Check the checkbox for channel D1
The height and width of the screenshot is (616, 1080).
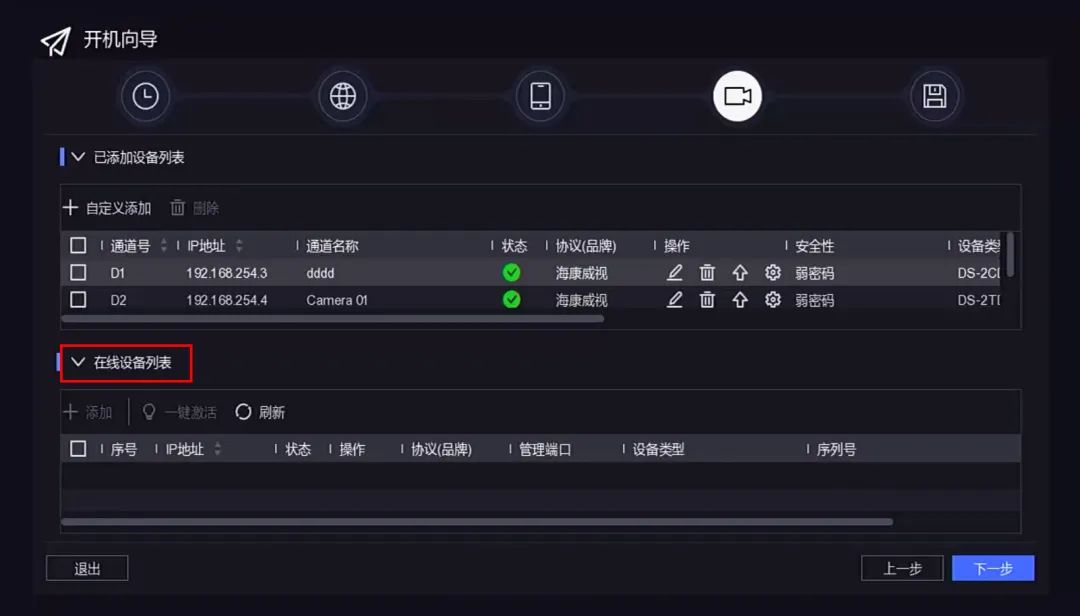78,272
